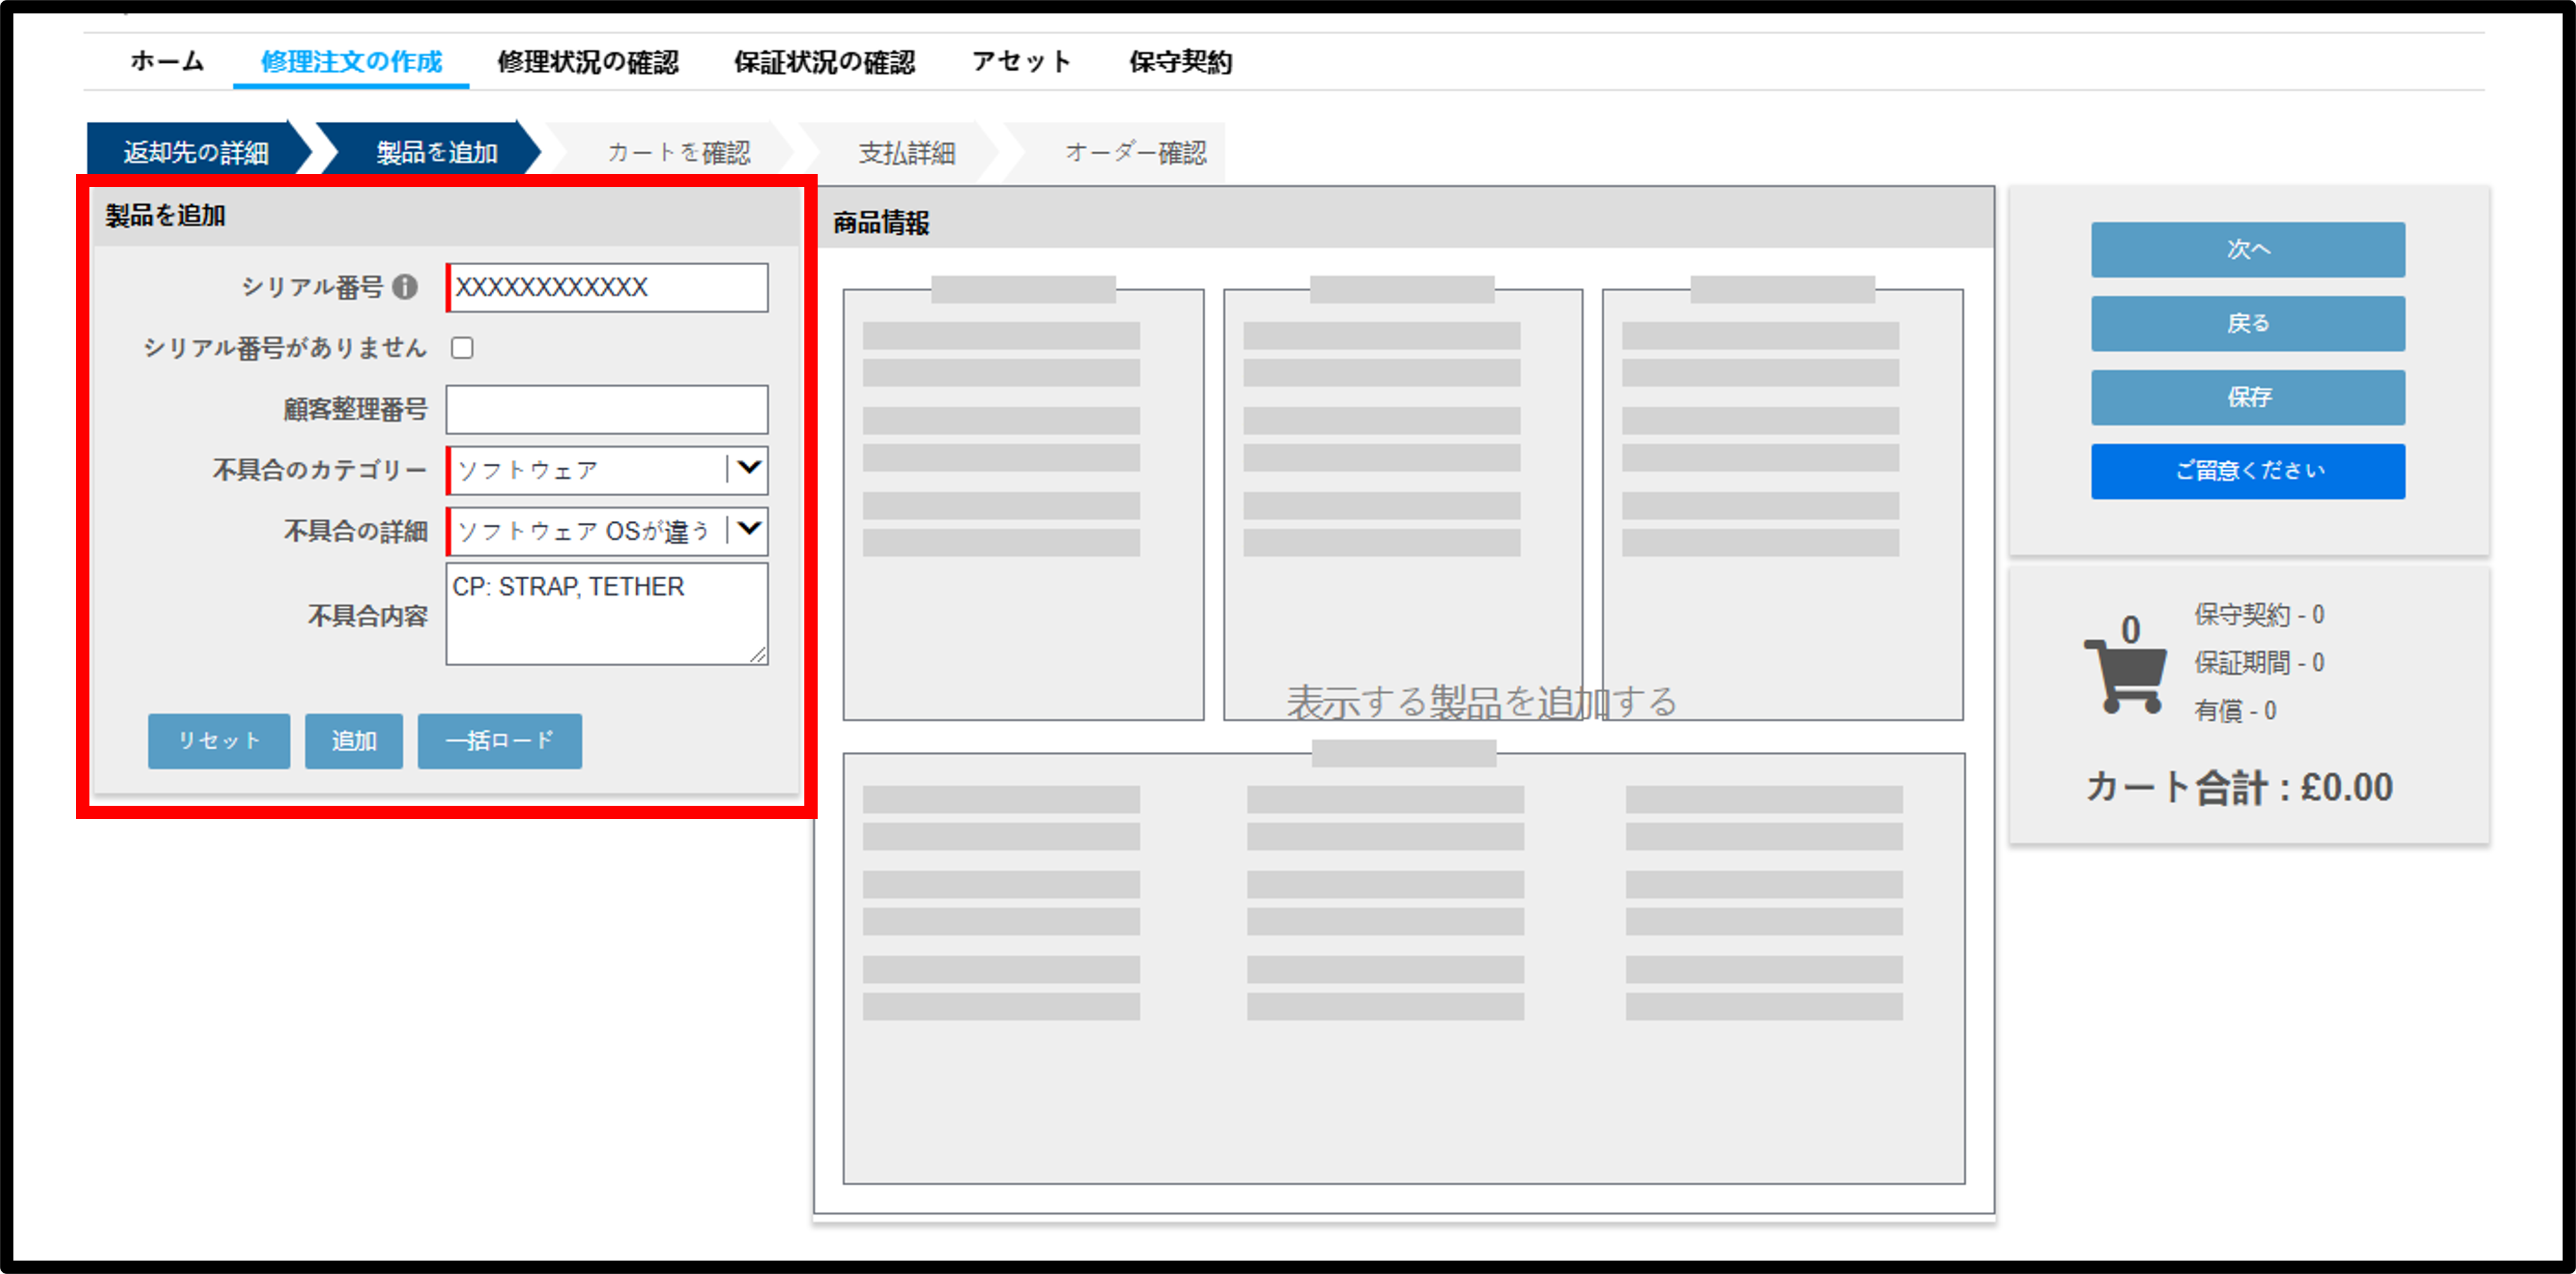Click the カート合計 : £0.00 text
Viewport: 2576px width, 1274px height.
[x=2239, y=787]
